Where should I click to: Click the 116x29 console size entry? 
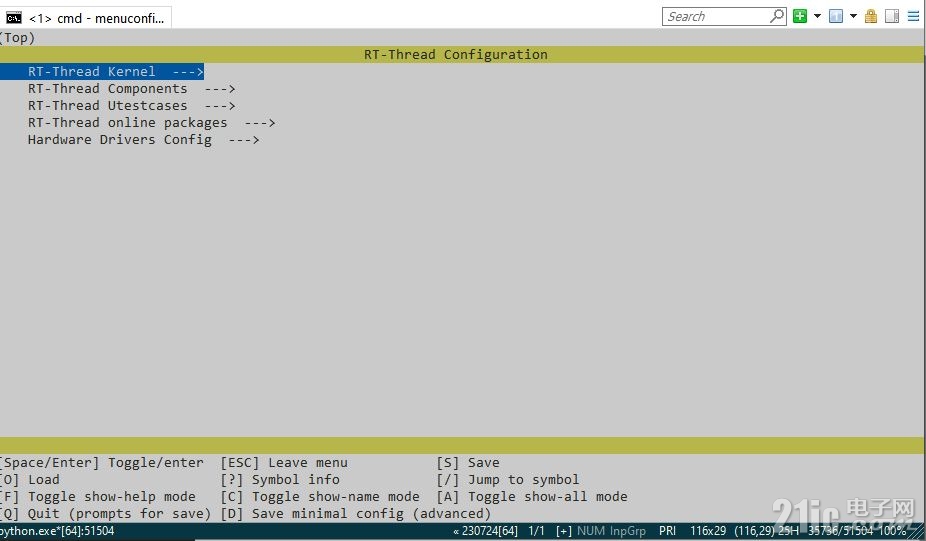708,531
